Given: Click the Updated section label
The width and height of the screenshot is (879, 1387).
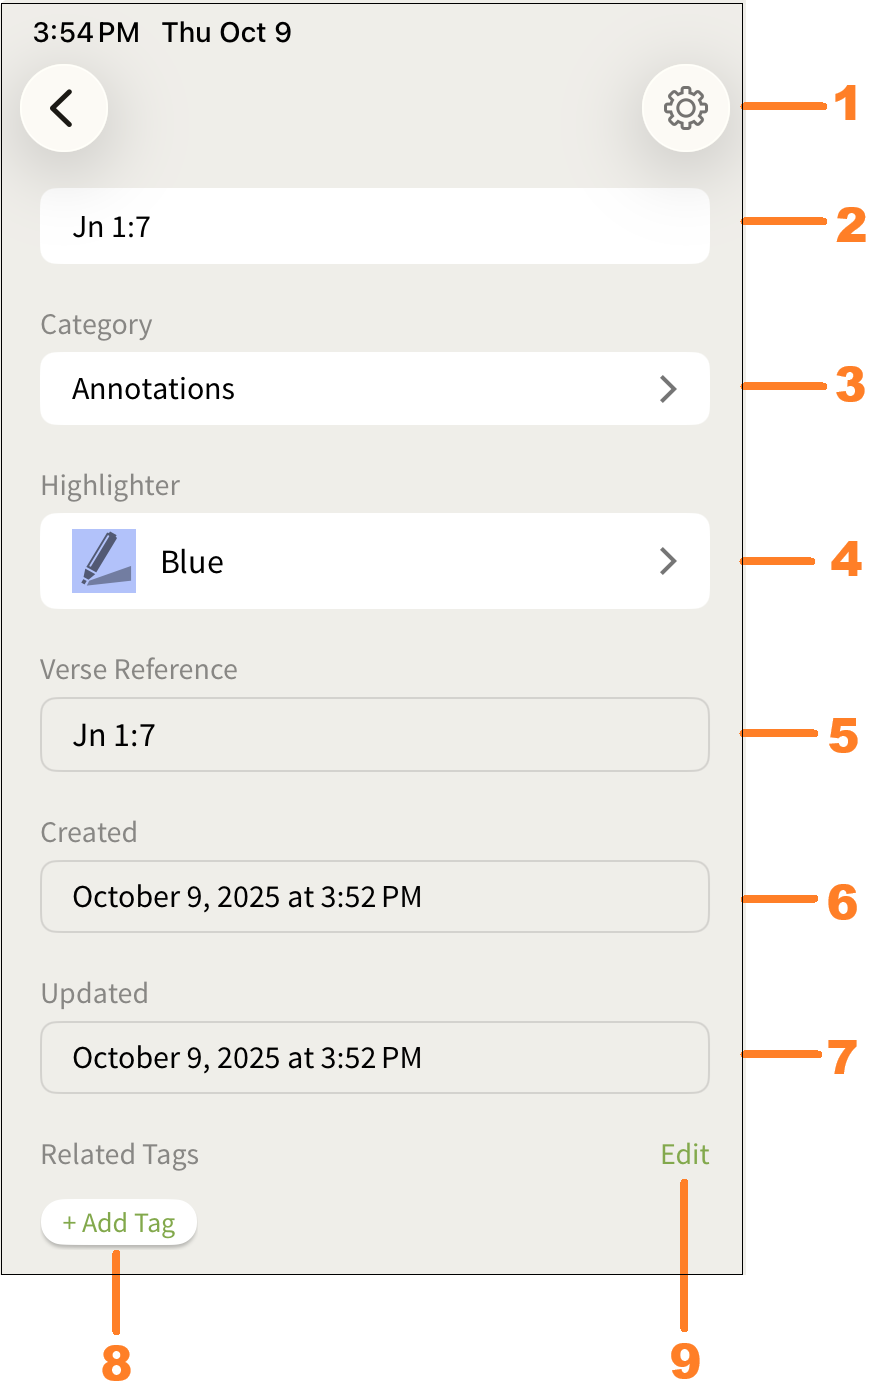Looking at the screenshot, I should pos(94,994).
